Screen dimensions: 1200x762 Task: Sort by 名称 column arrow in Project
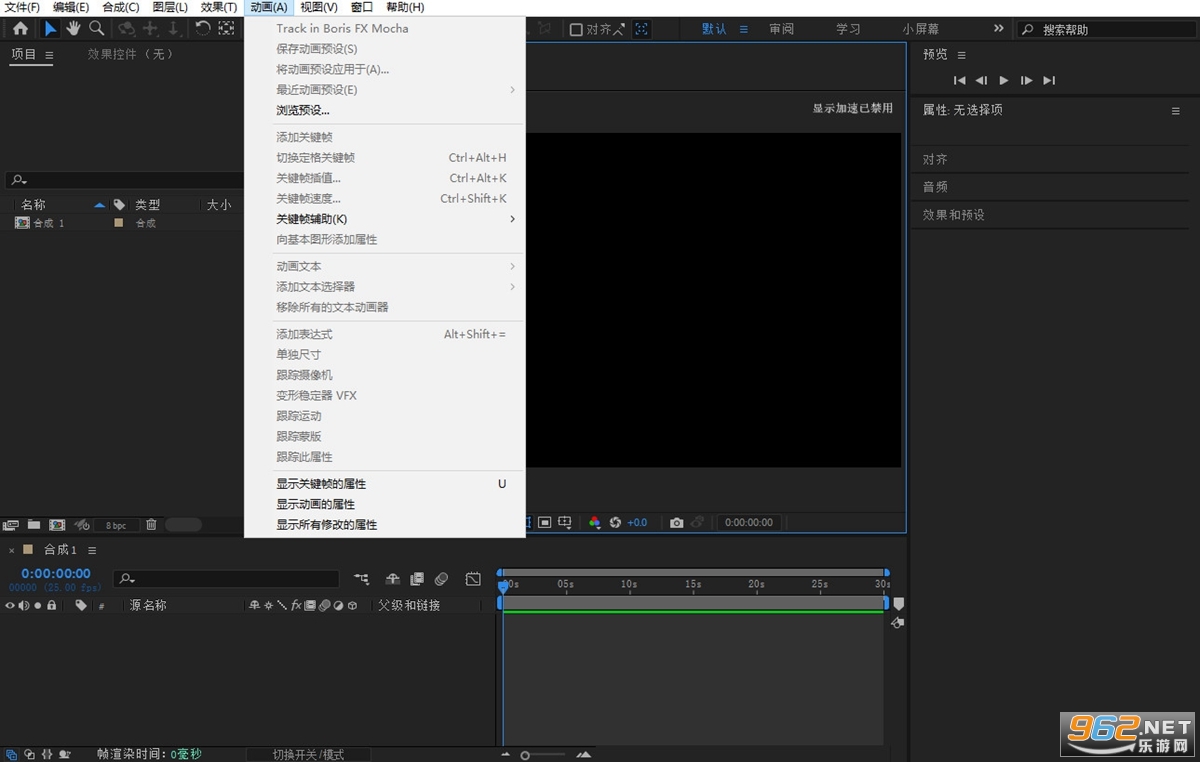click(99, 205)
